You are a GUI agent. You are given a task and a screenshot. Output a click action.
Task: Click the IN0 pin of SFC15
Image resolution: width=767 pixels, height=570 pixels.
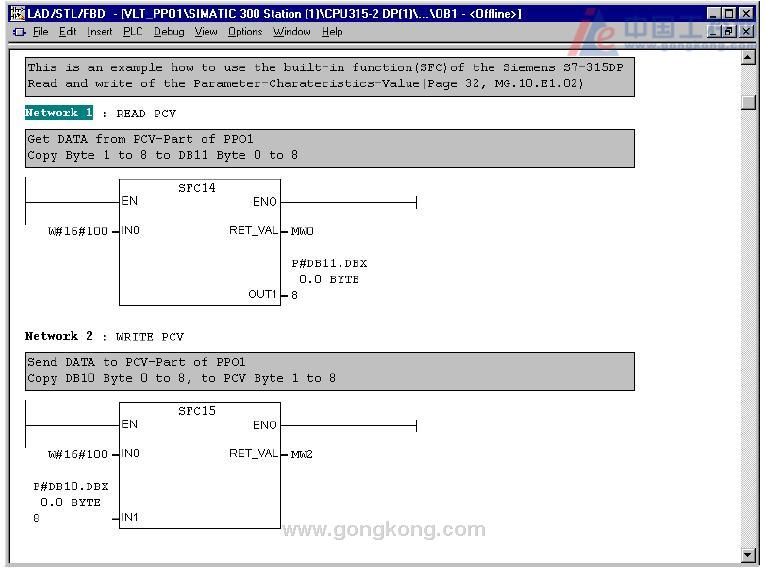(131, 454)
